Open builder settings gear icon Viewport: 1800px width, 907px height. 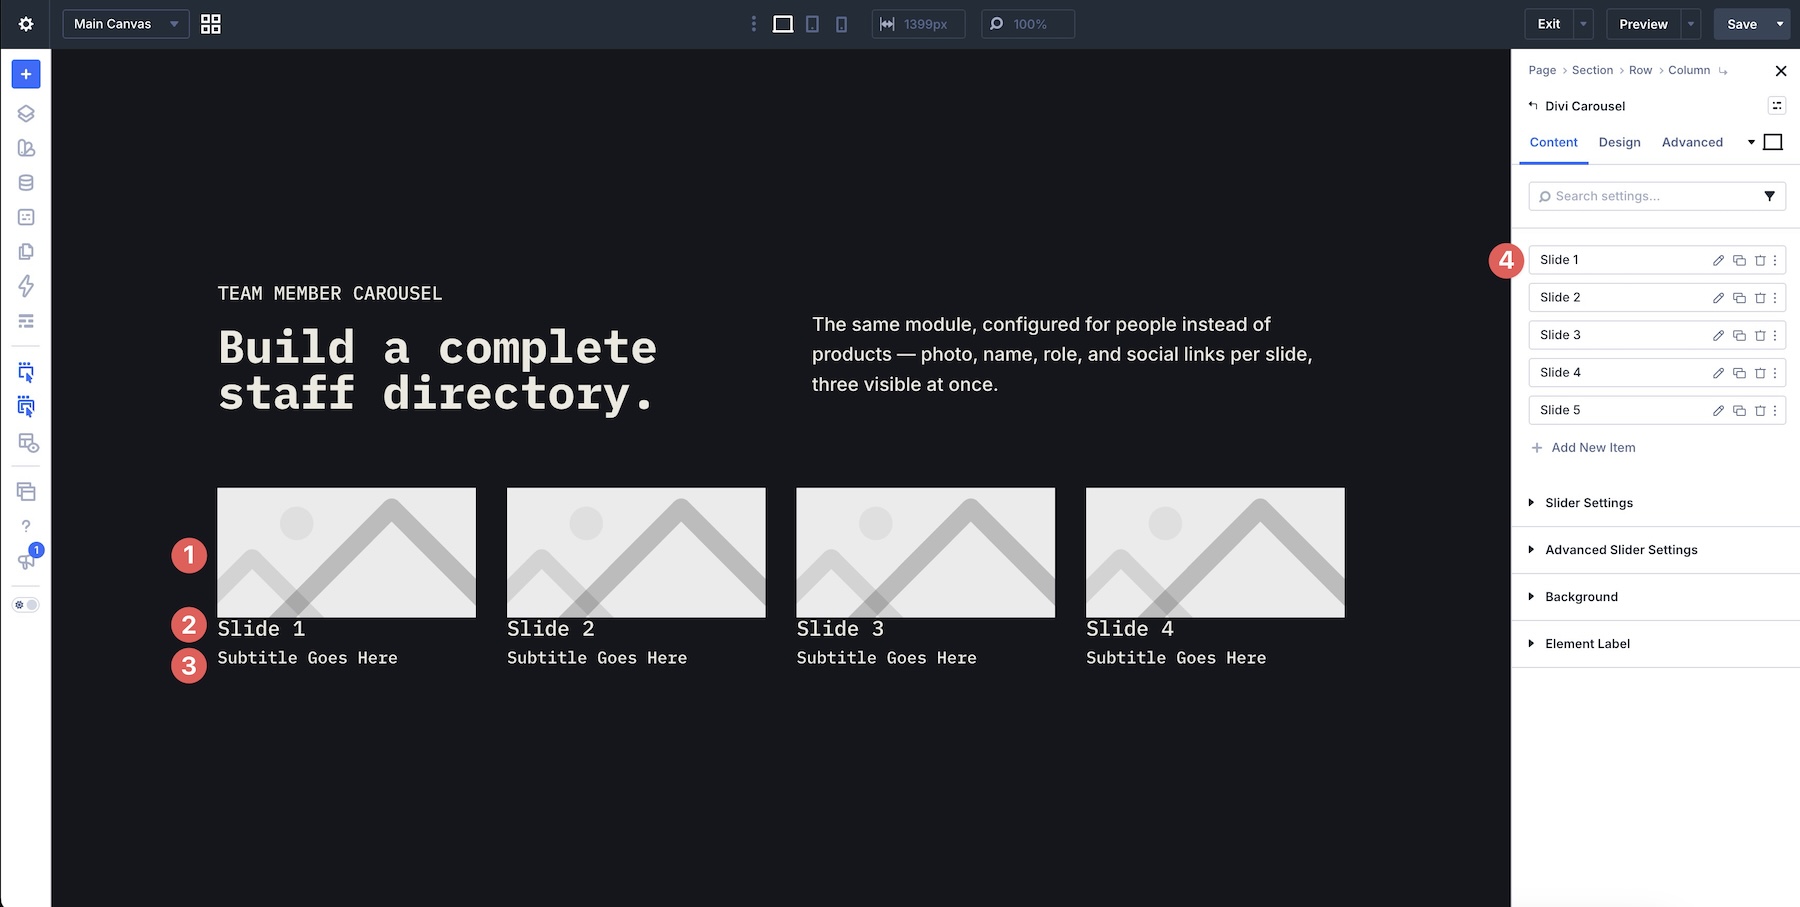coord(26,24)
